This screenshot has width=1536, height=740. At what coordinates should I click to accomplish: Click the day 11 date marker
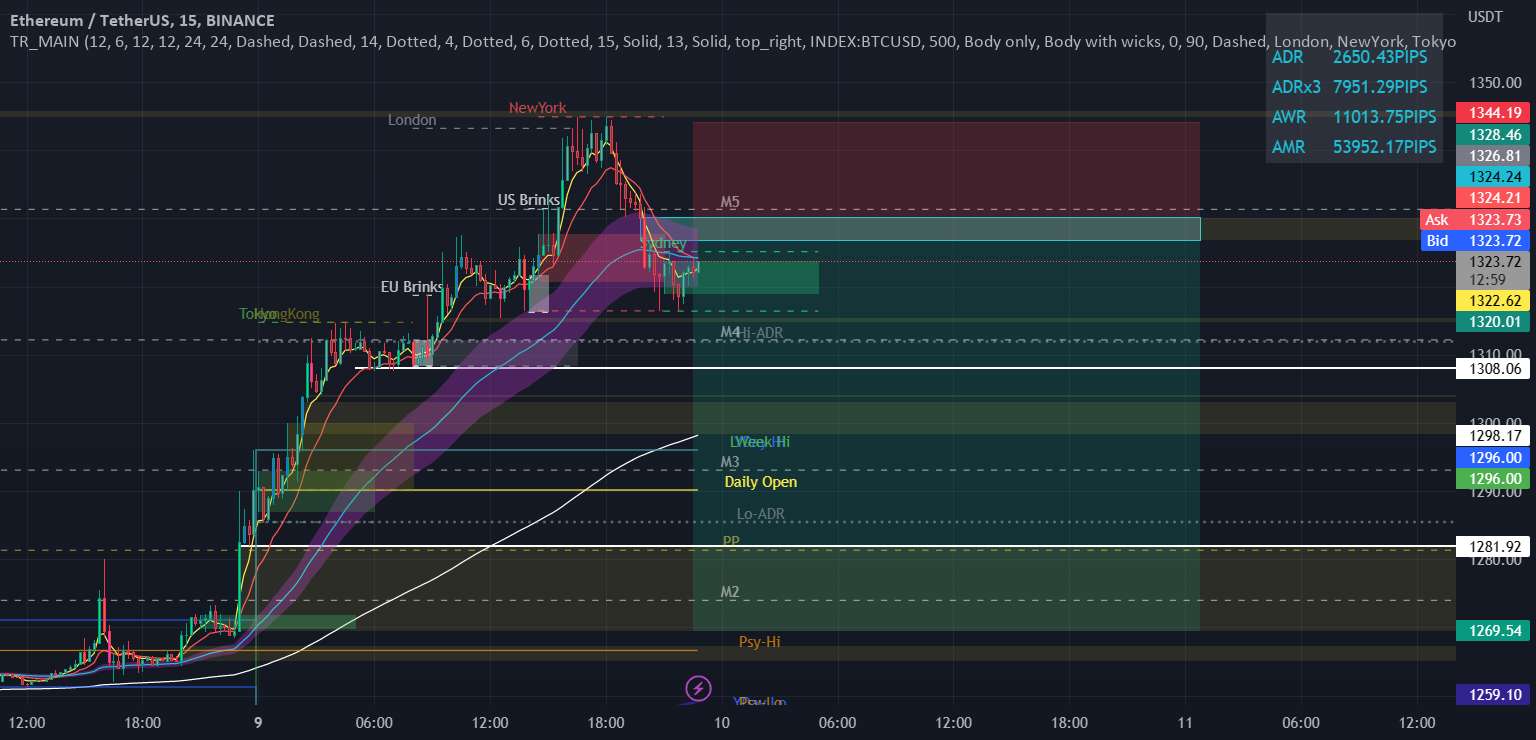point(1185,722)
